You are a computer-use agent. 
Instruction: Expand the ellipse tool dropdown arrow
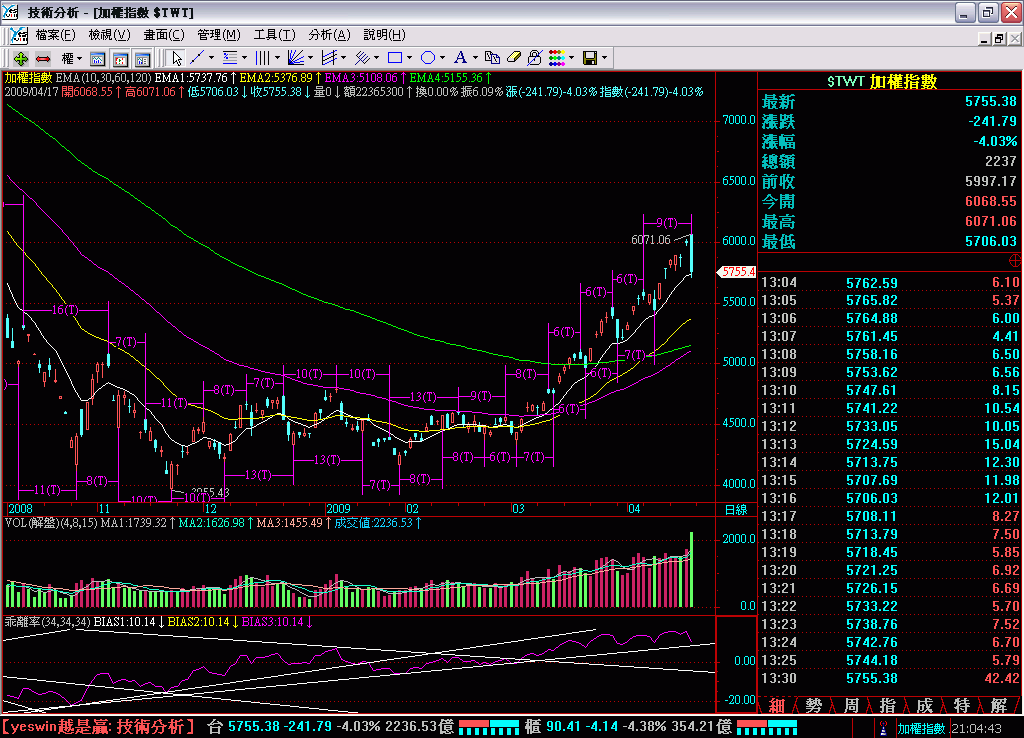(442, 58)
